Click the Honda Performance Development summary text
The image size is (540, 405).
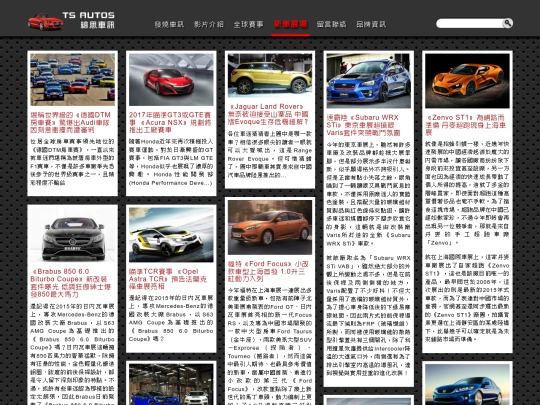coord(171,162)
